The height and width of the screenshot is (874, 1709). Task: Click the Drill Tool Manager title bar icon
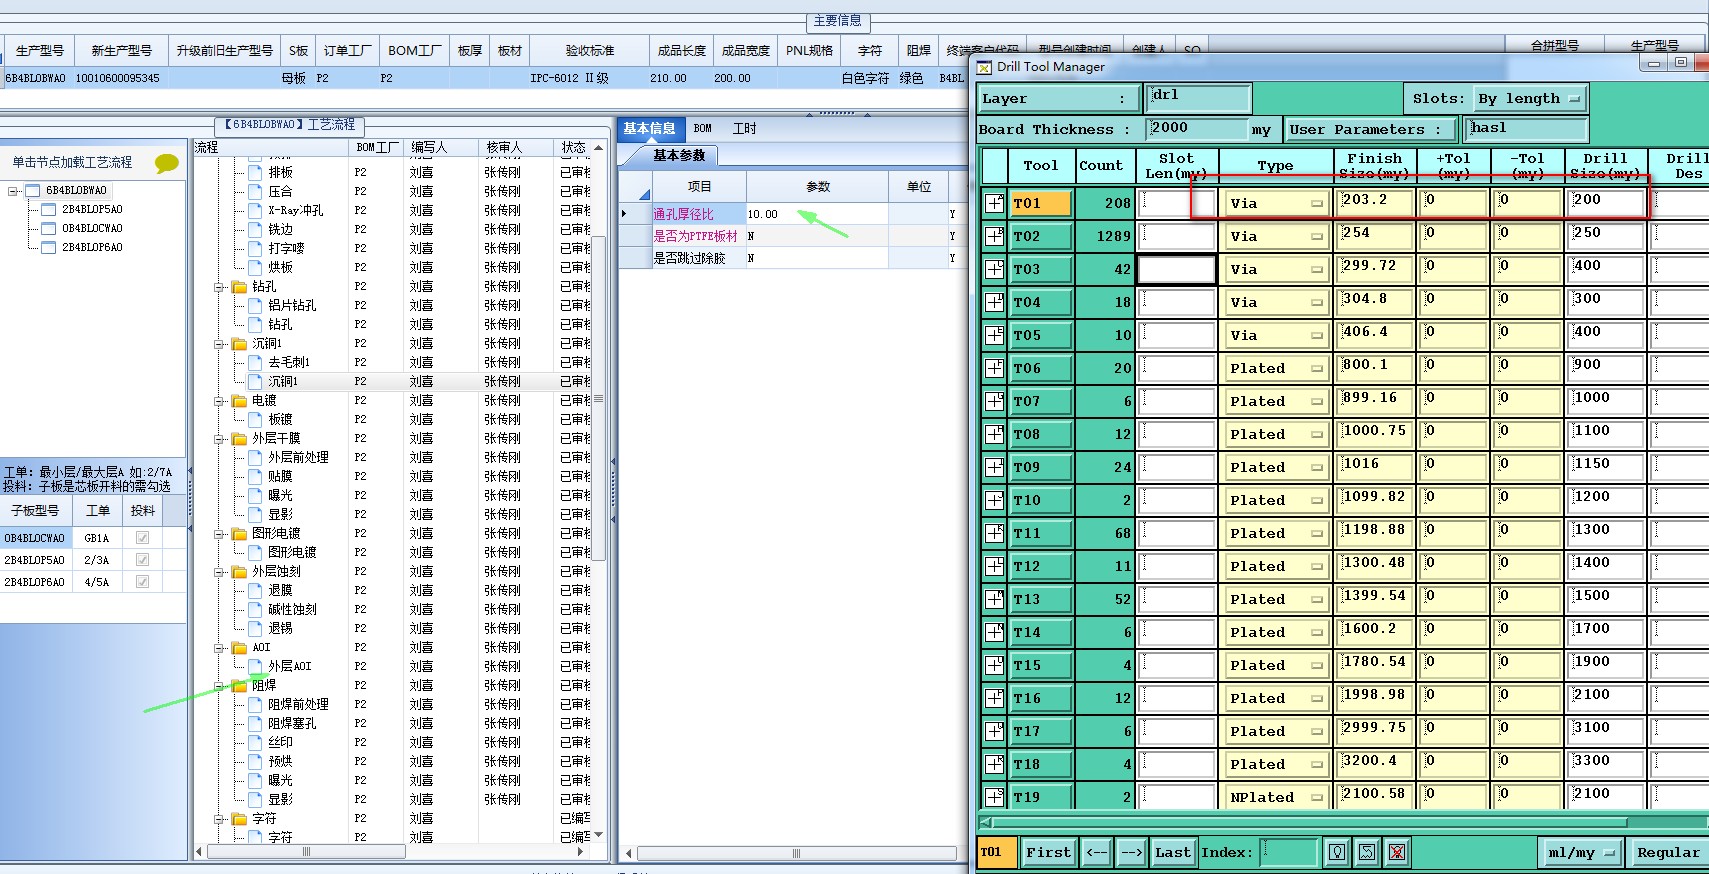[x=985, y=67]
